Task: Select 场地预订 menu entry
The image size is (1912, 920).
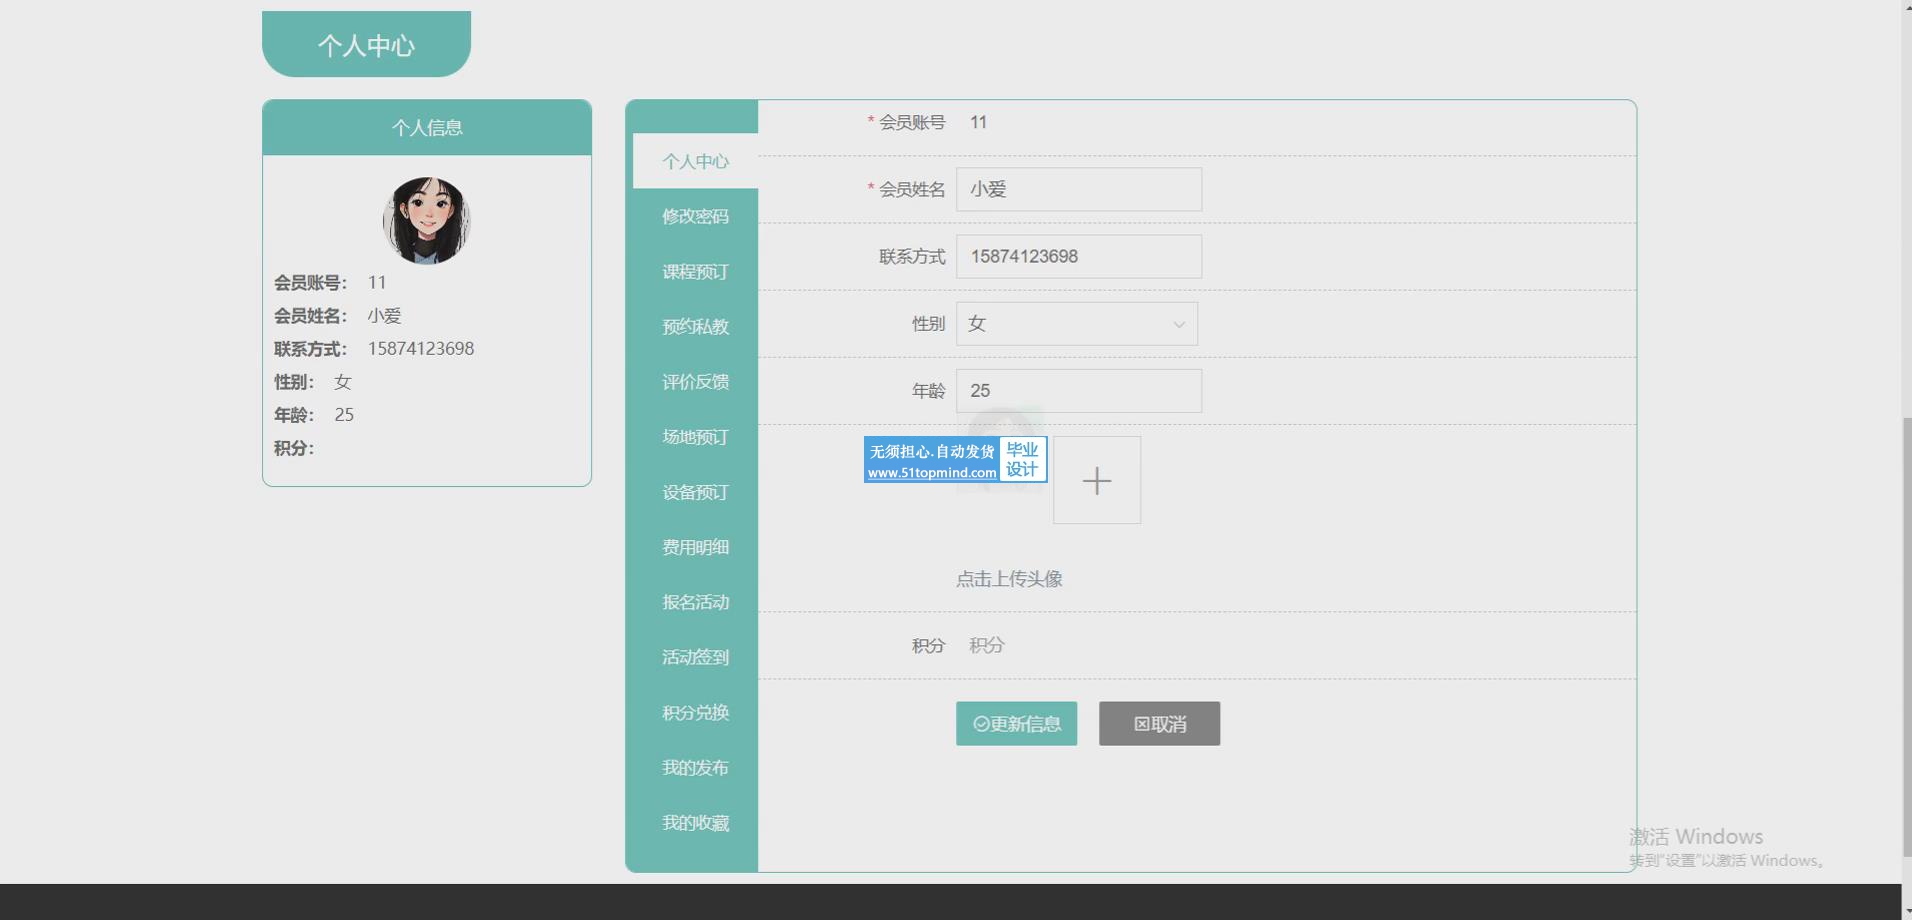Action: [x=695, y=437]
